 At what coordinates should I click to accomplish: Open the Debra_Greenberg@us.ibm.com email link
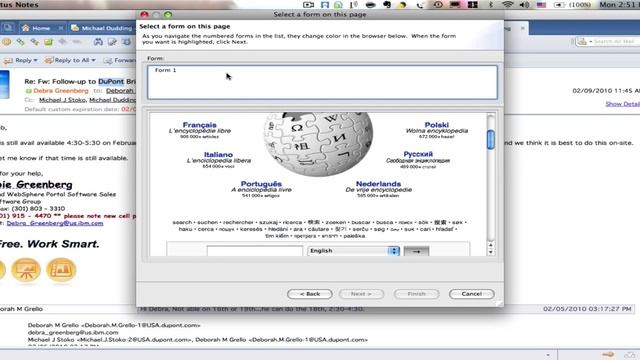coord(55,223)
